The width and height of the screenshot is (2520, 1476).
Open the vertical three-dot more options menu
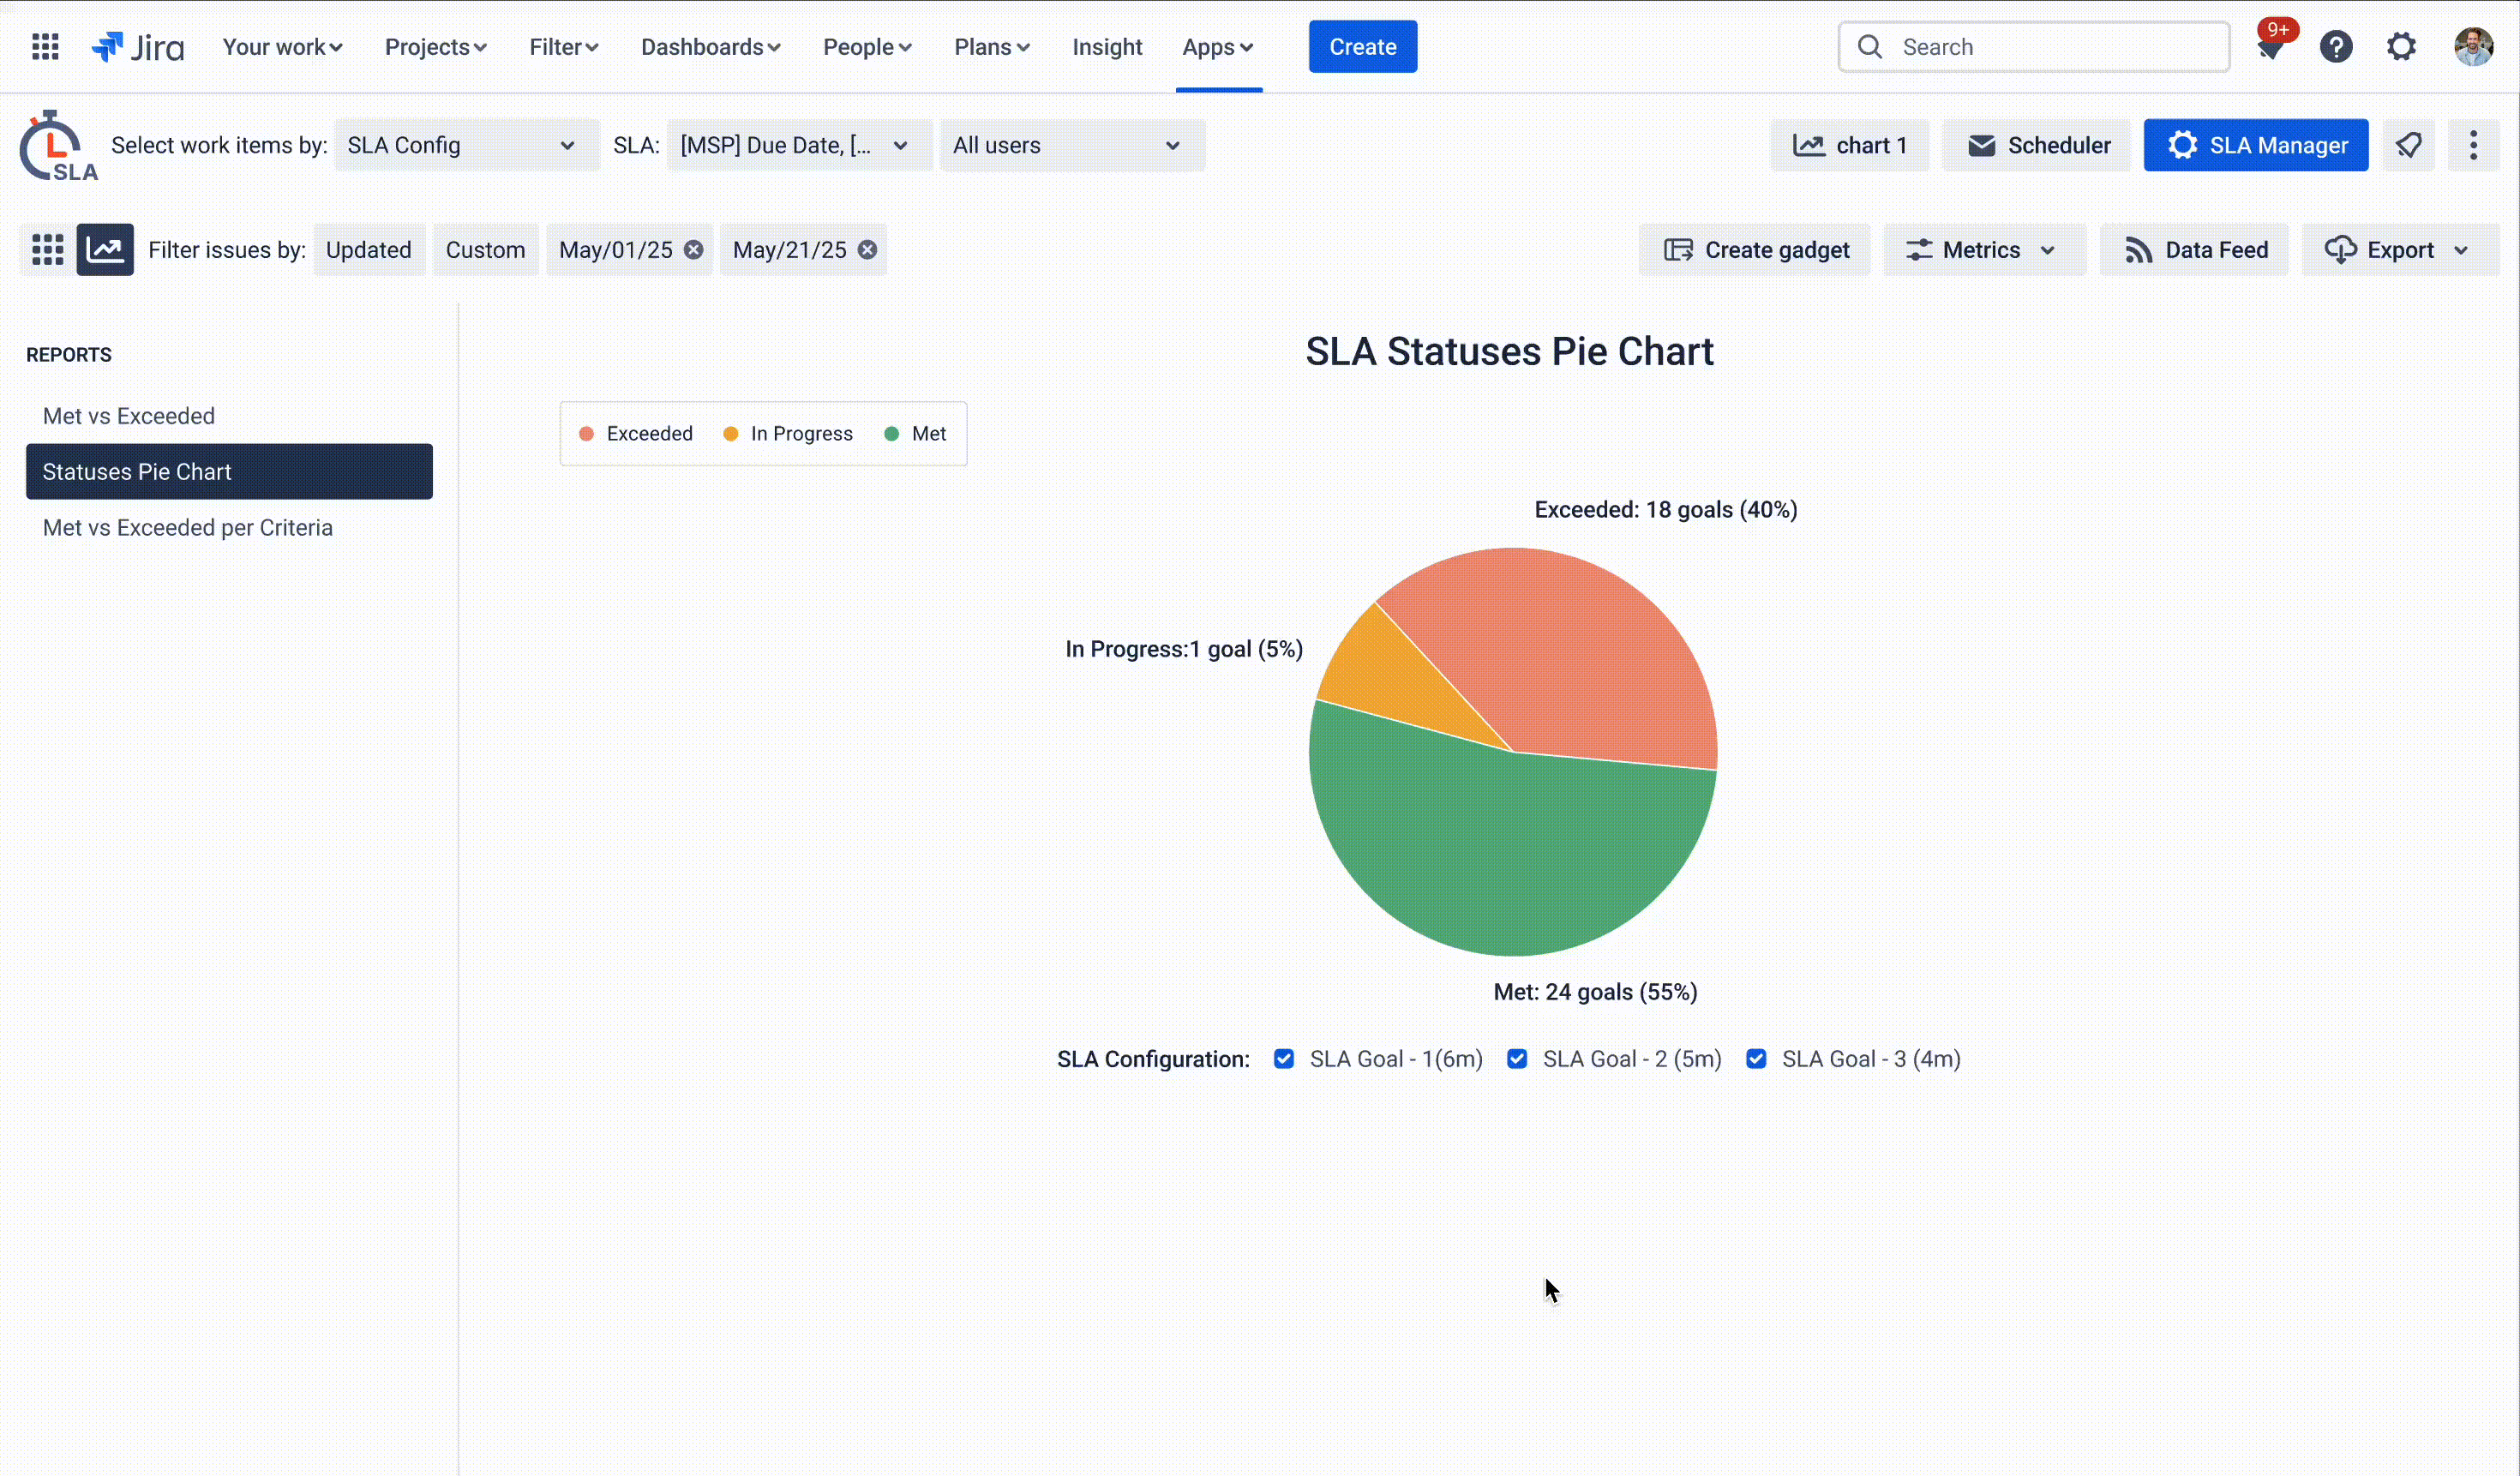click(x=2473, y=145)
